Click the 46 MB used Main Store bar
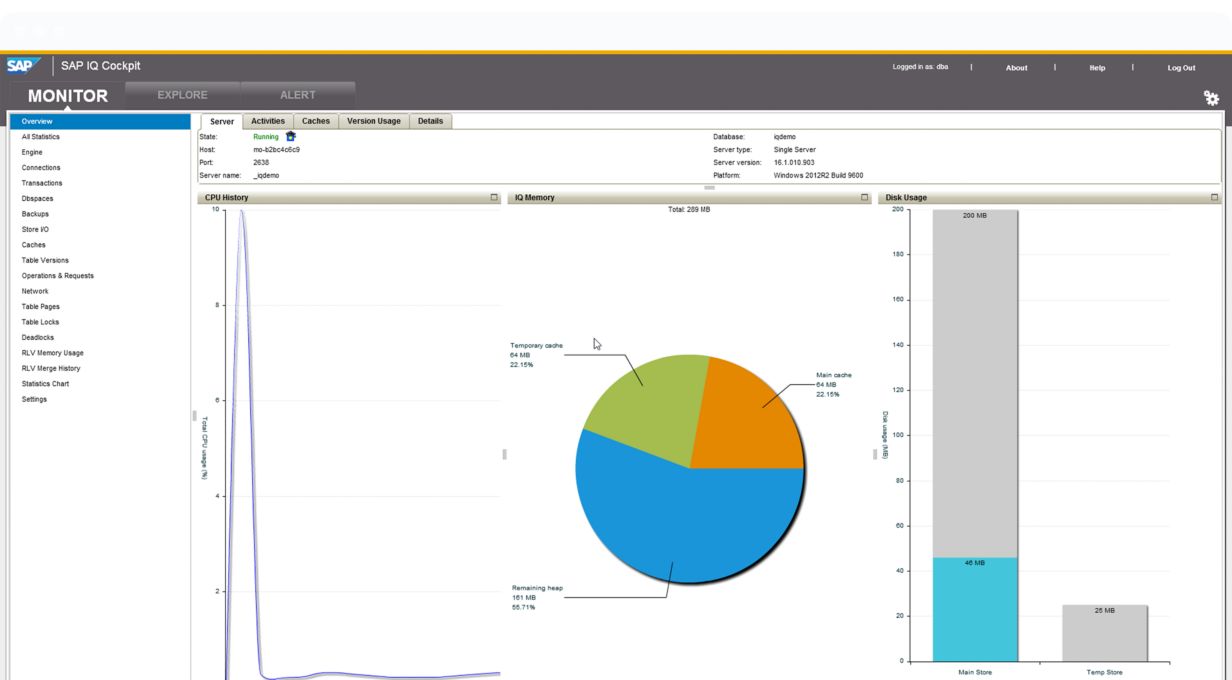 pyautogui.click(x=975, y=610)
